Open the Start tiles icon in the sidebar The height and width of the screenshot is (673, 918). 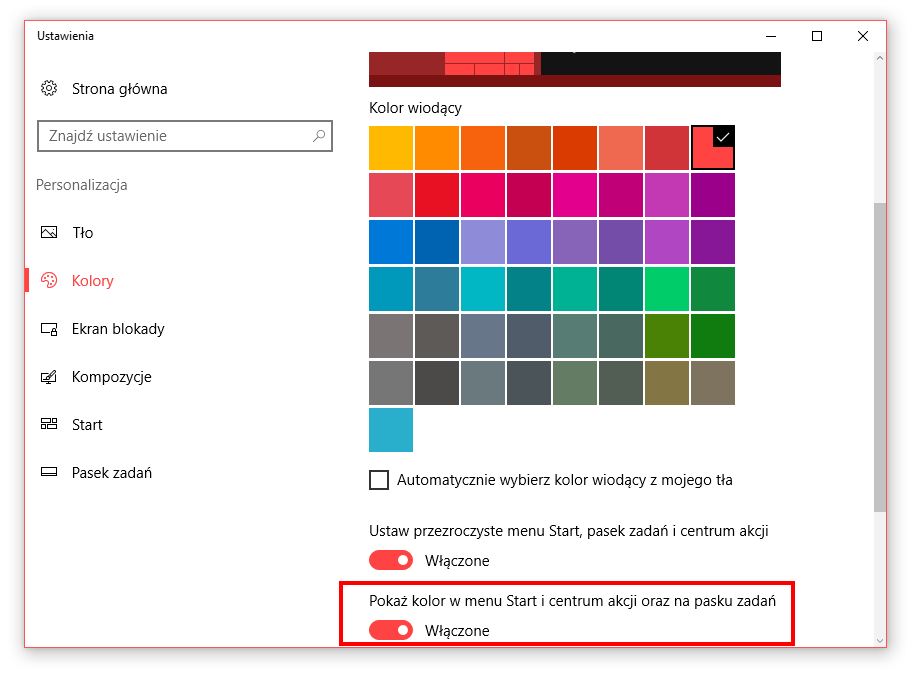click(x=49, y=424)
